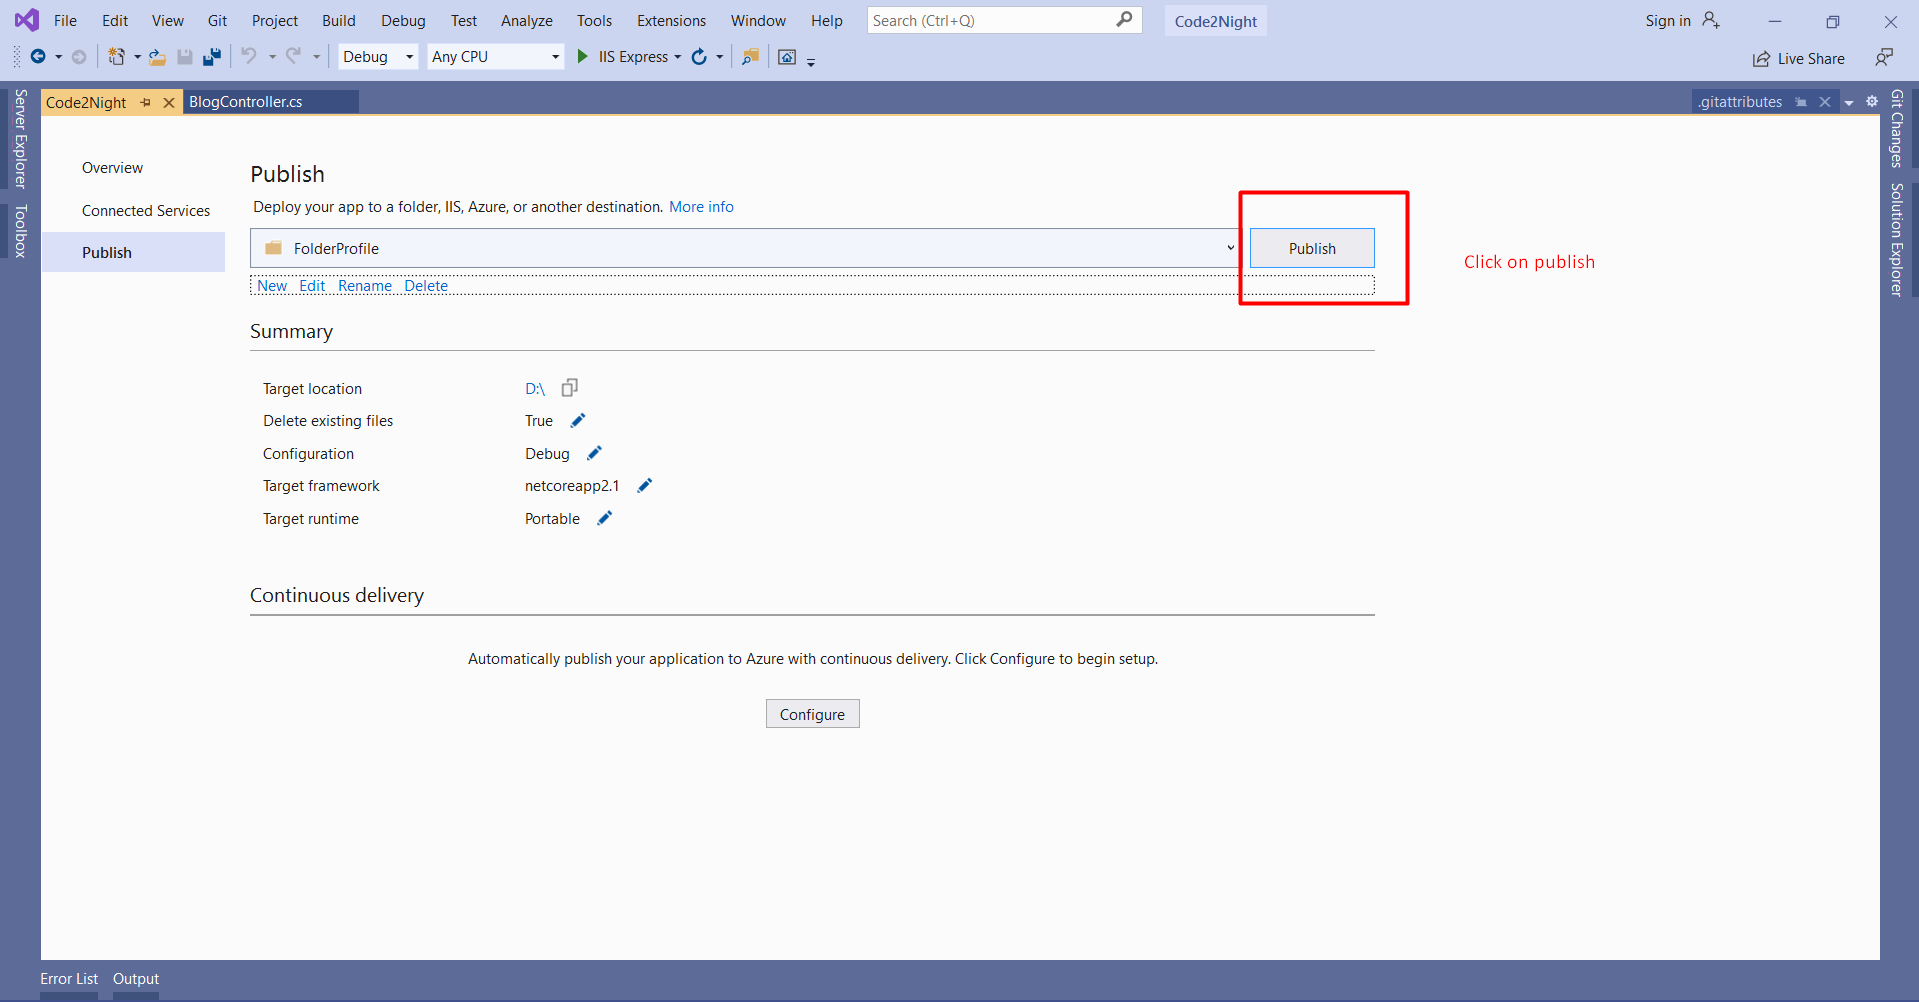Start IIS Express with green play icon

(582, 57)
